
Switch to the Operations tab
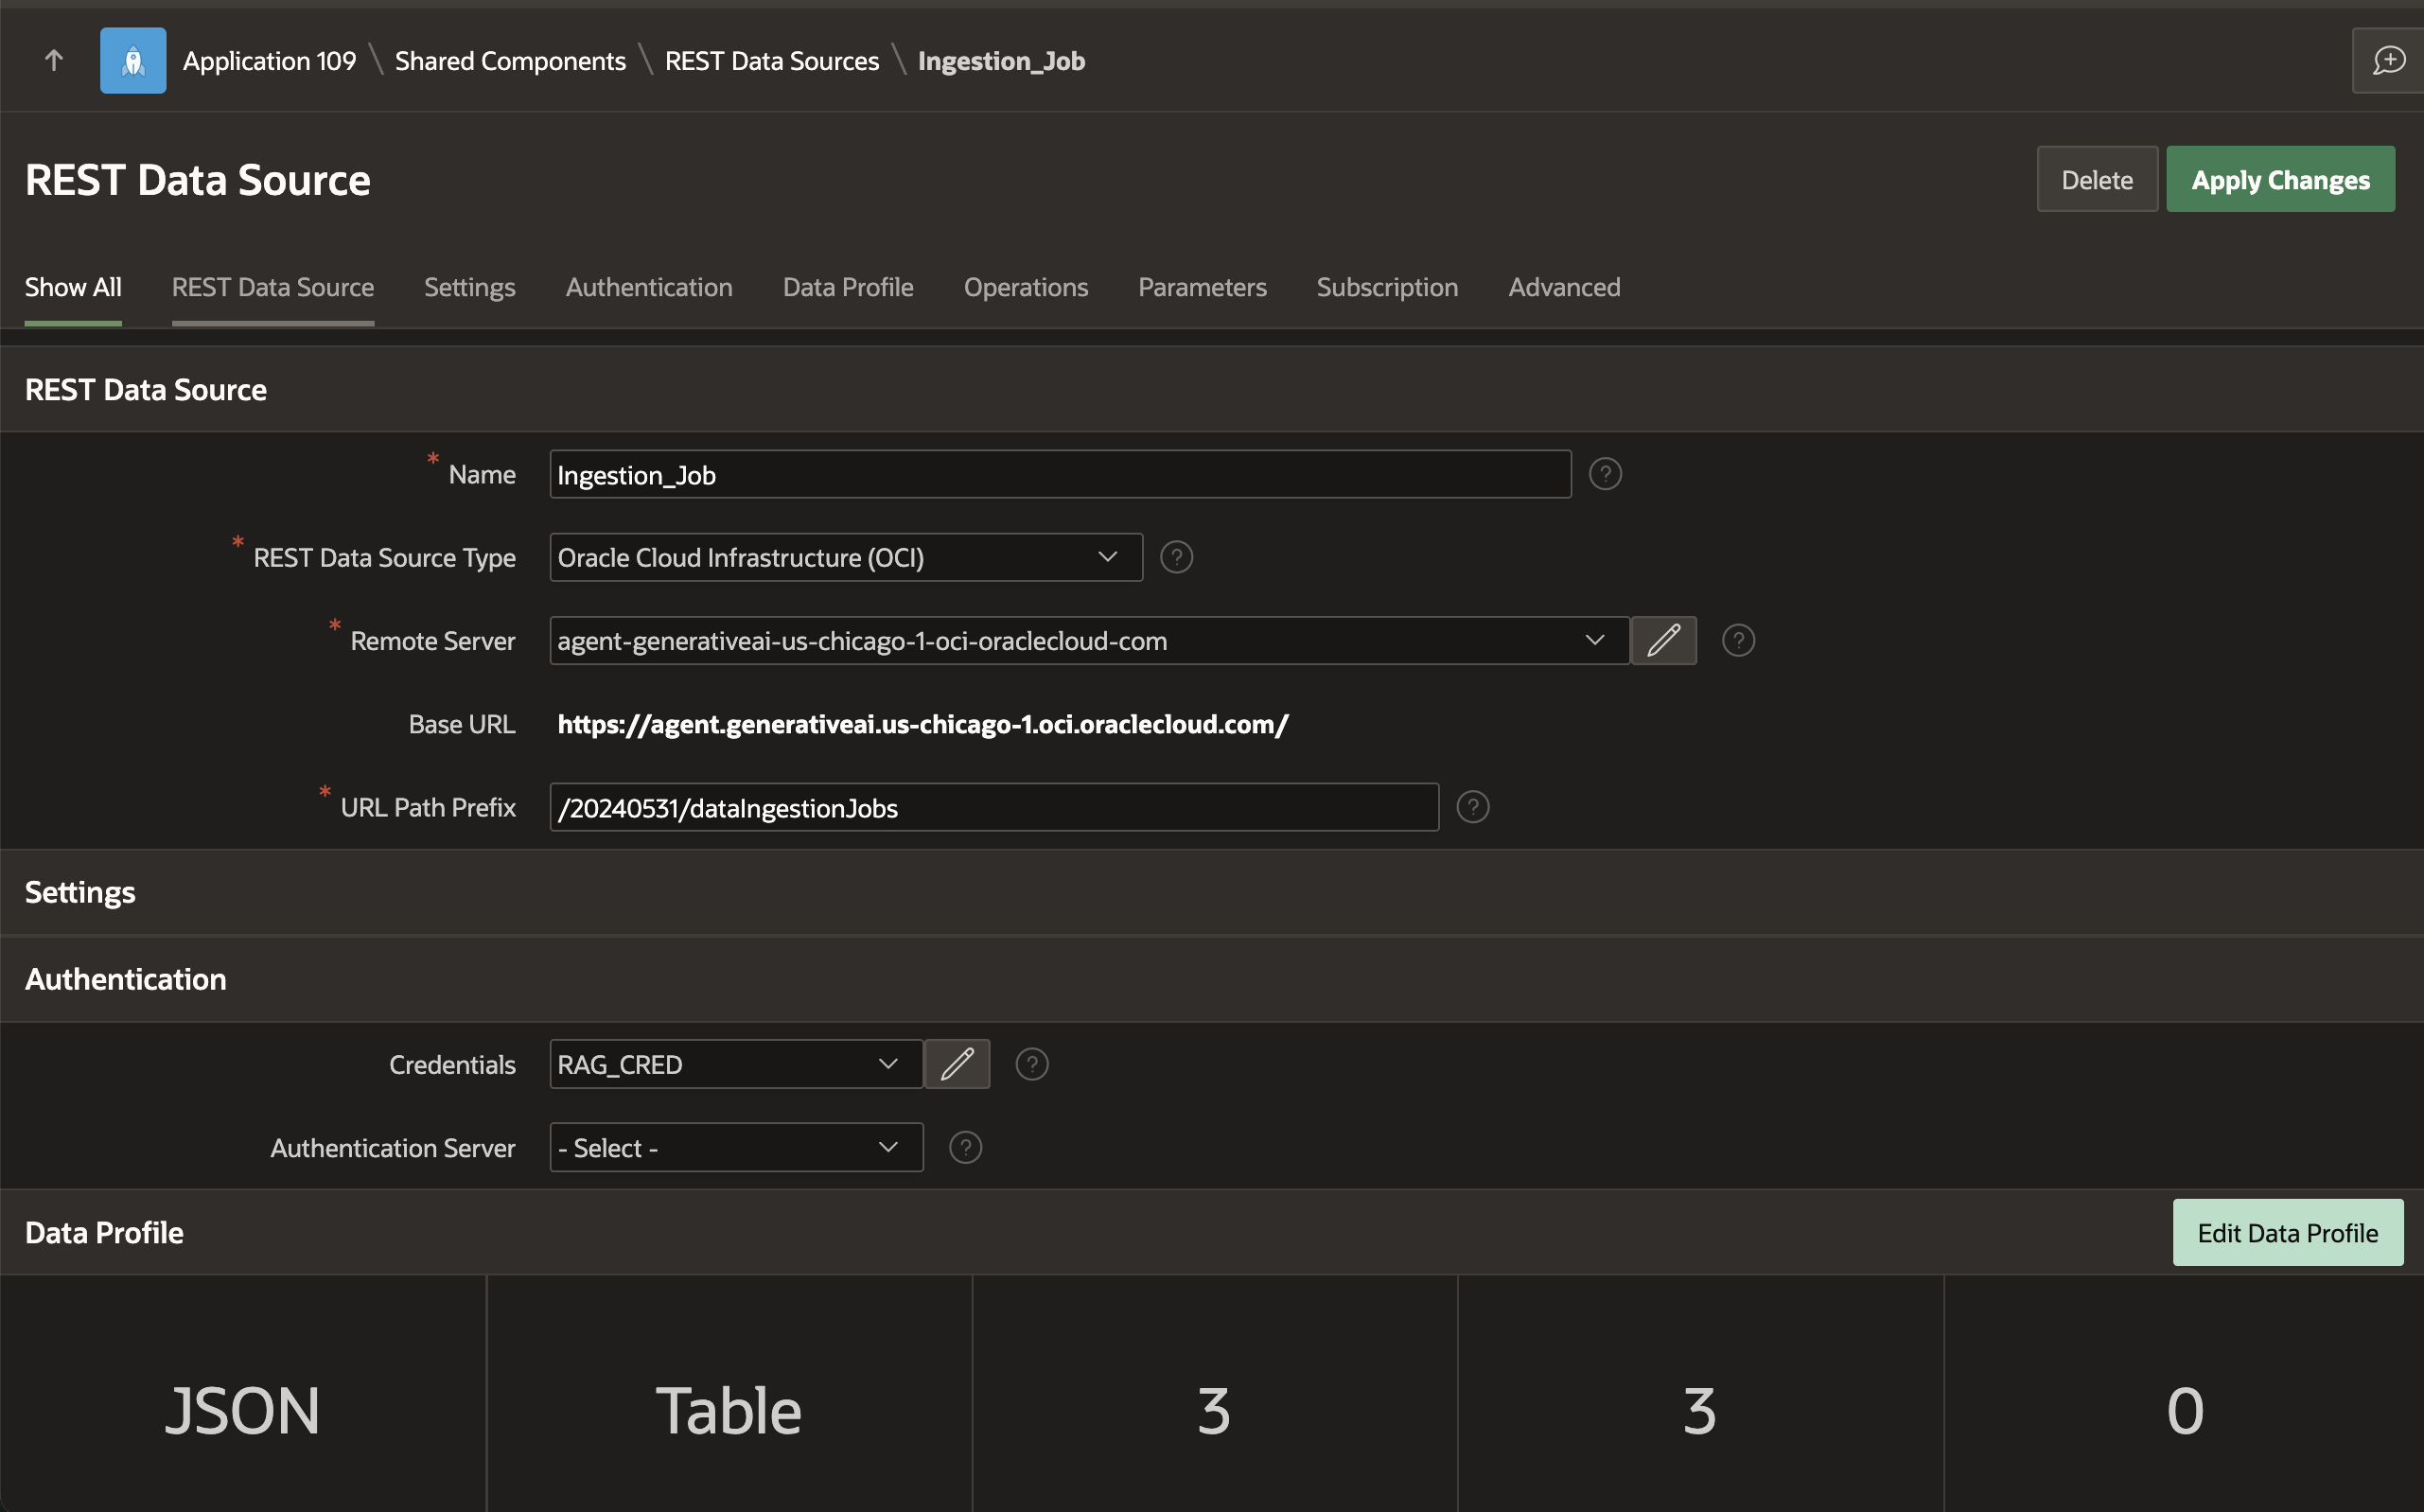[1025, 287]
